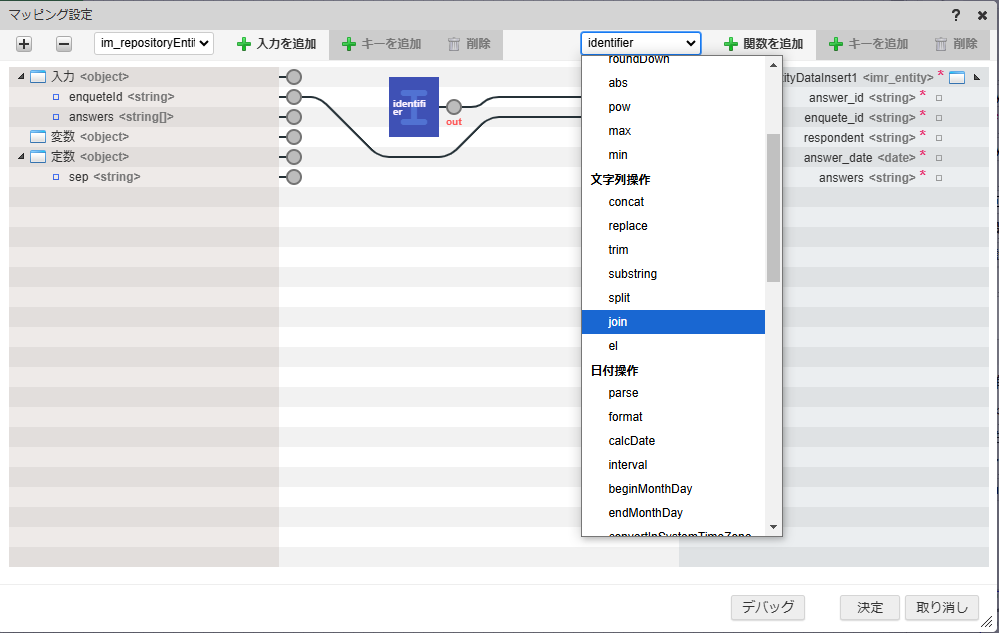Check the checkbox beside answer_id <string>

937,98
